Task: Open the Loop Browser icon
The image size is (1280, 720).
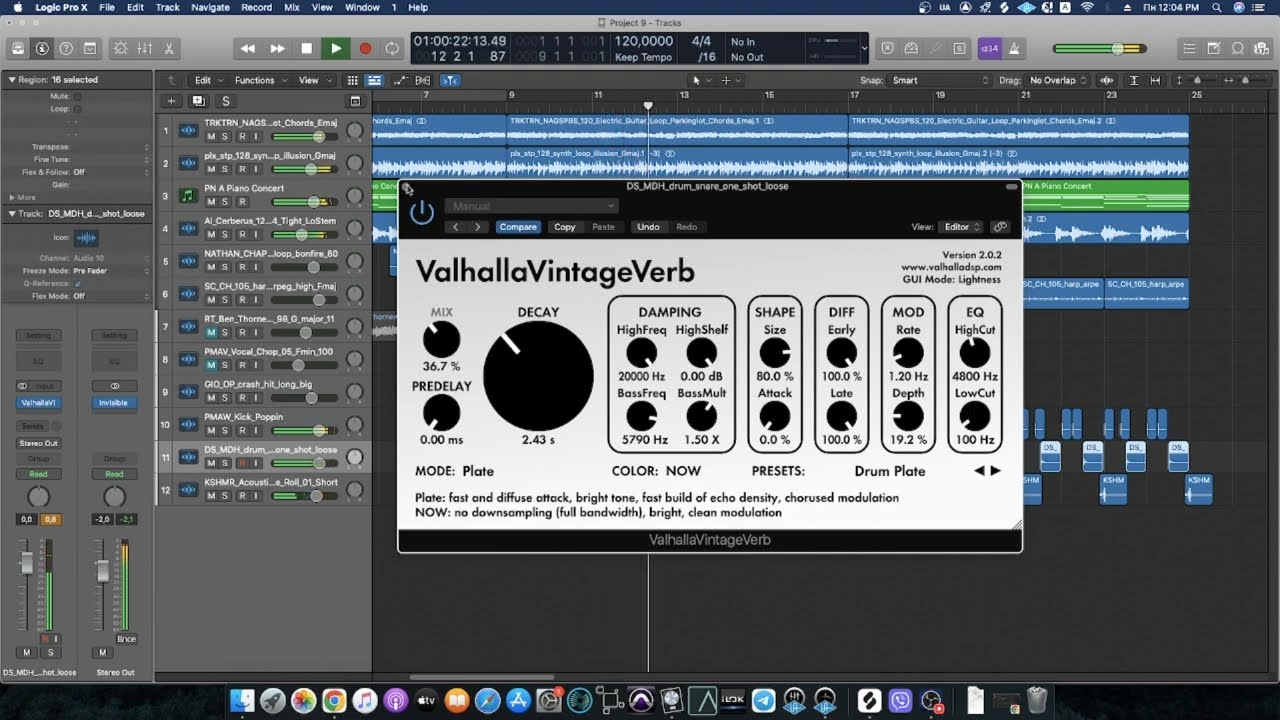Action: point(1236,48)
